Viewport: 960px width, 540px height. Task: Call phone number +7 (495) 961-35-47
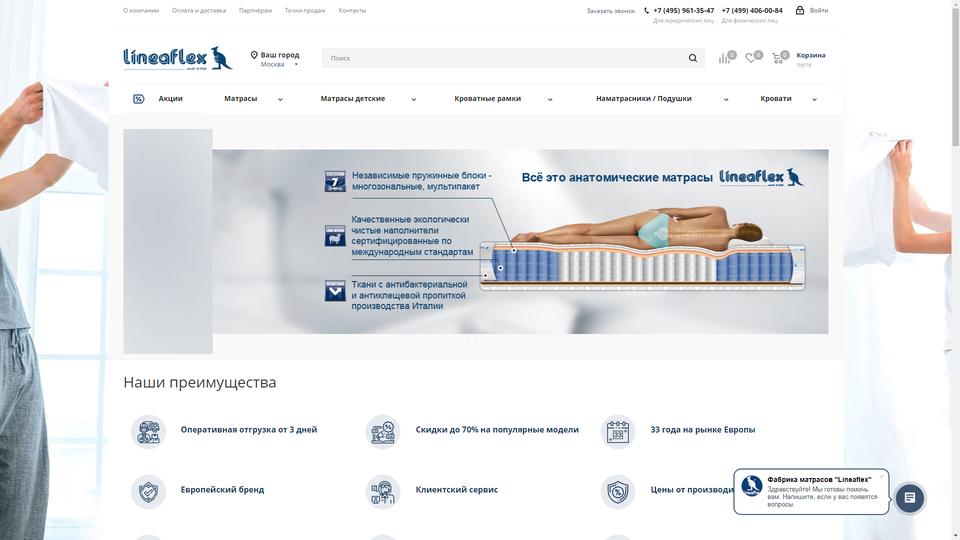683,10
